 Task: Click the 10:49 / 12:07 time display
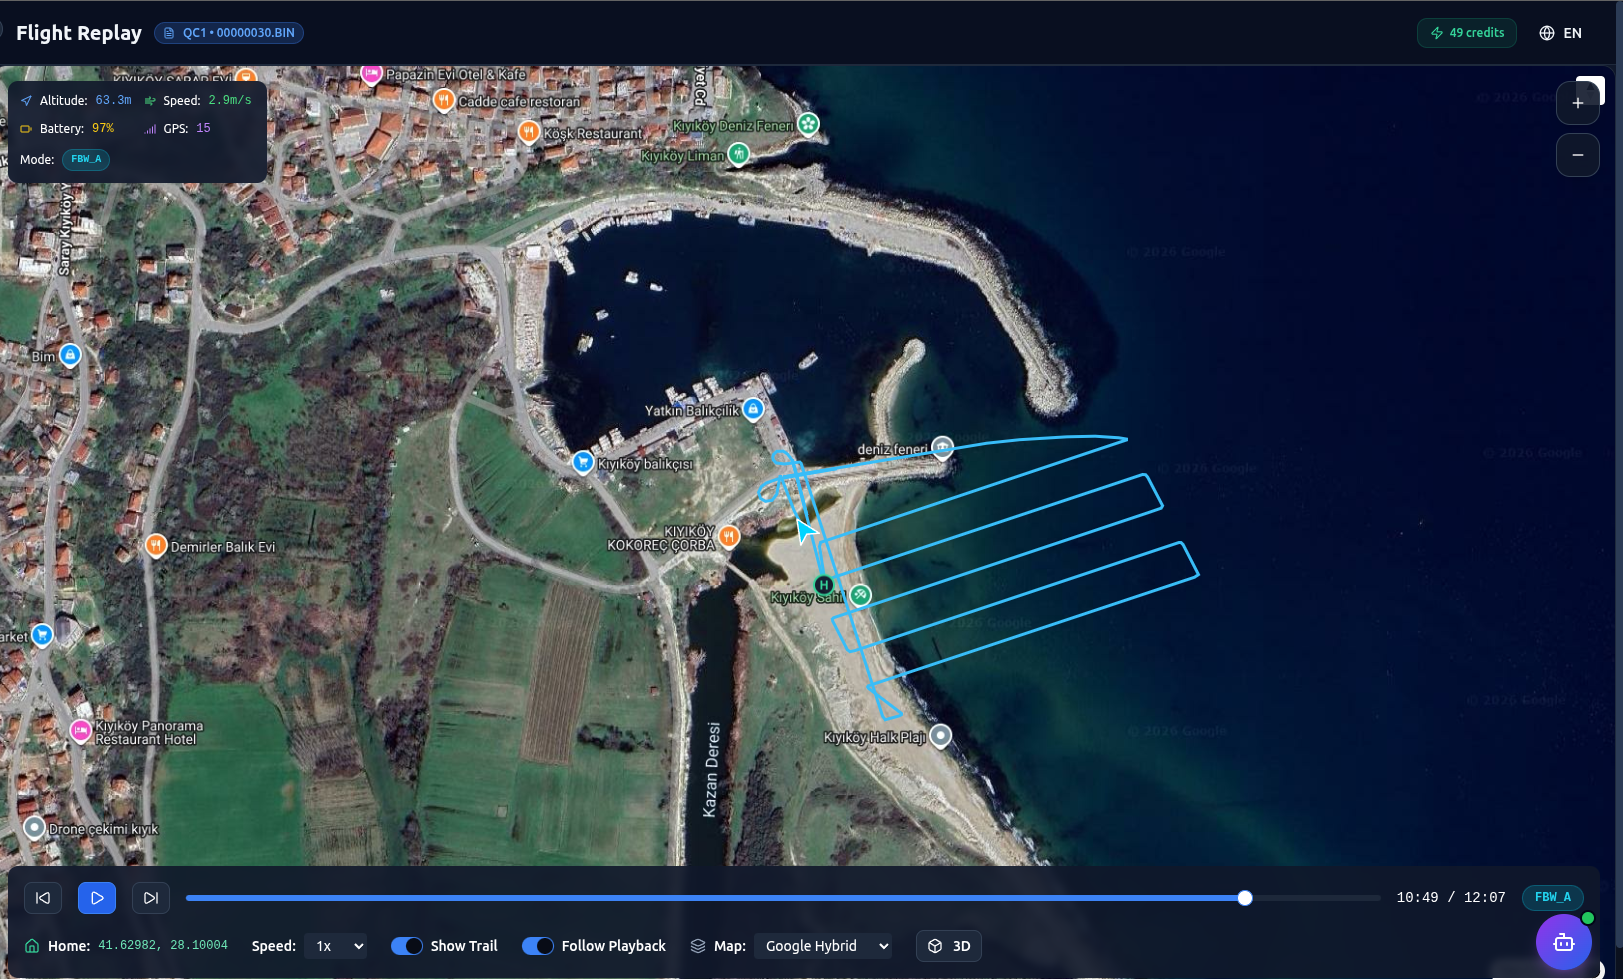(1451, 897)
